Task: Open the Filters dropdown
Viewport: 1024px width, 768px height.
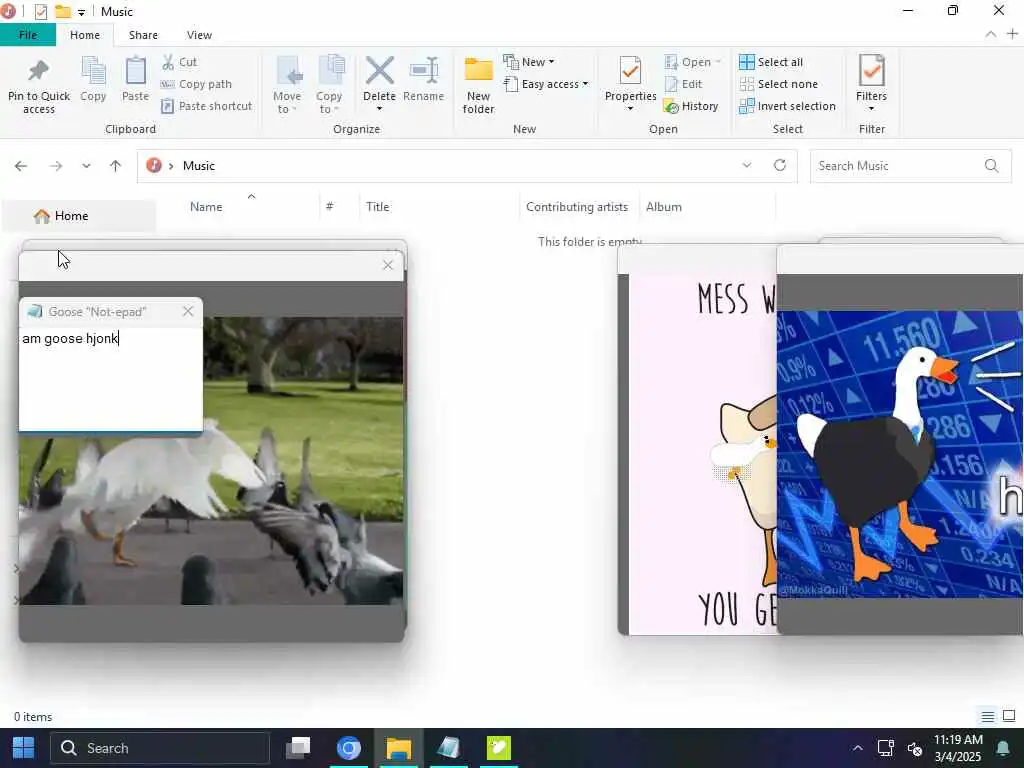Action: (x=871, y=83)
